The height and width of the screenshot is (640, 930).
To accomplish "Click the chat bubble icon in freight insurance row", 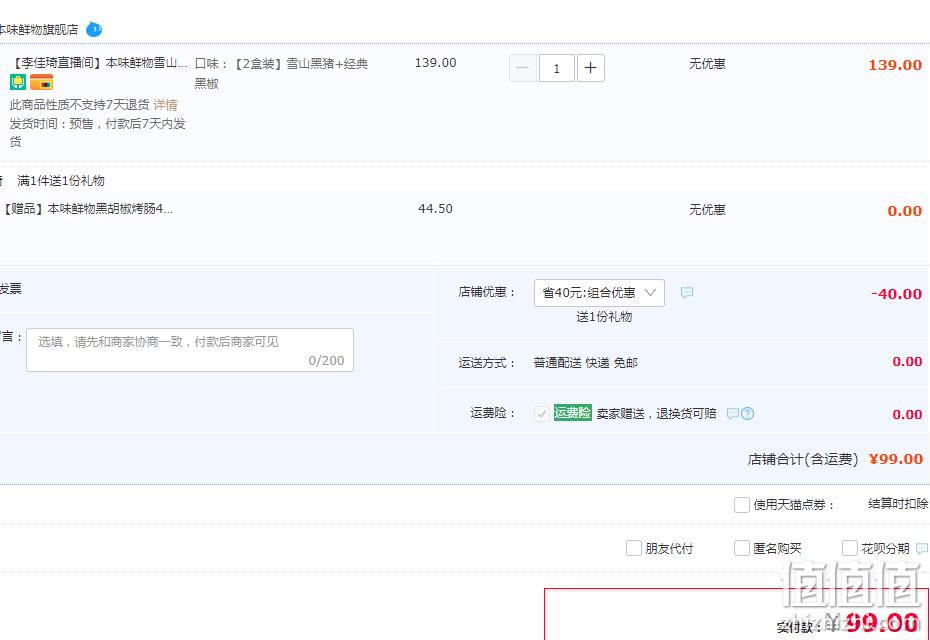I will [x=733, y=413].
